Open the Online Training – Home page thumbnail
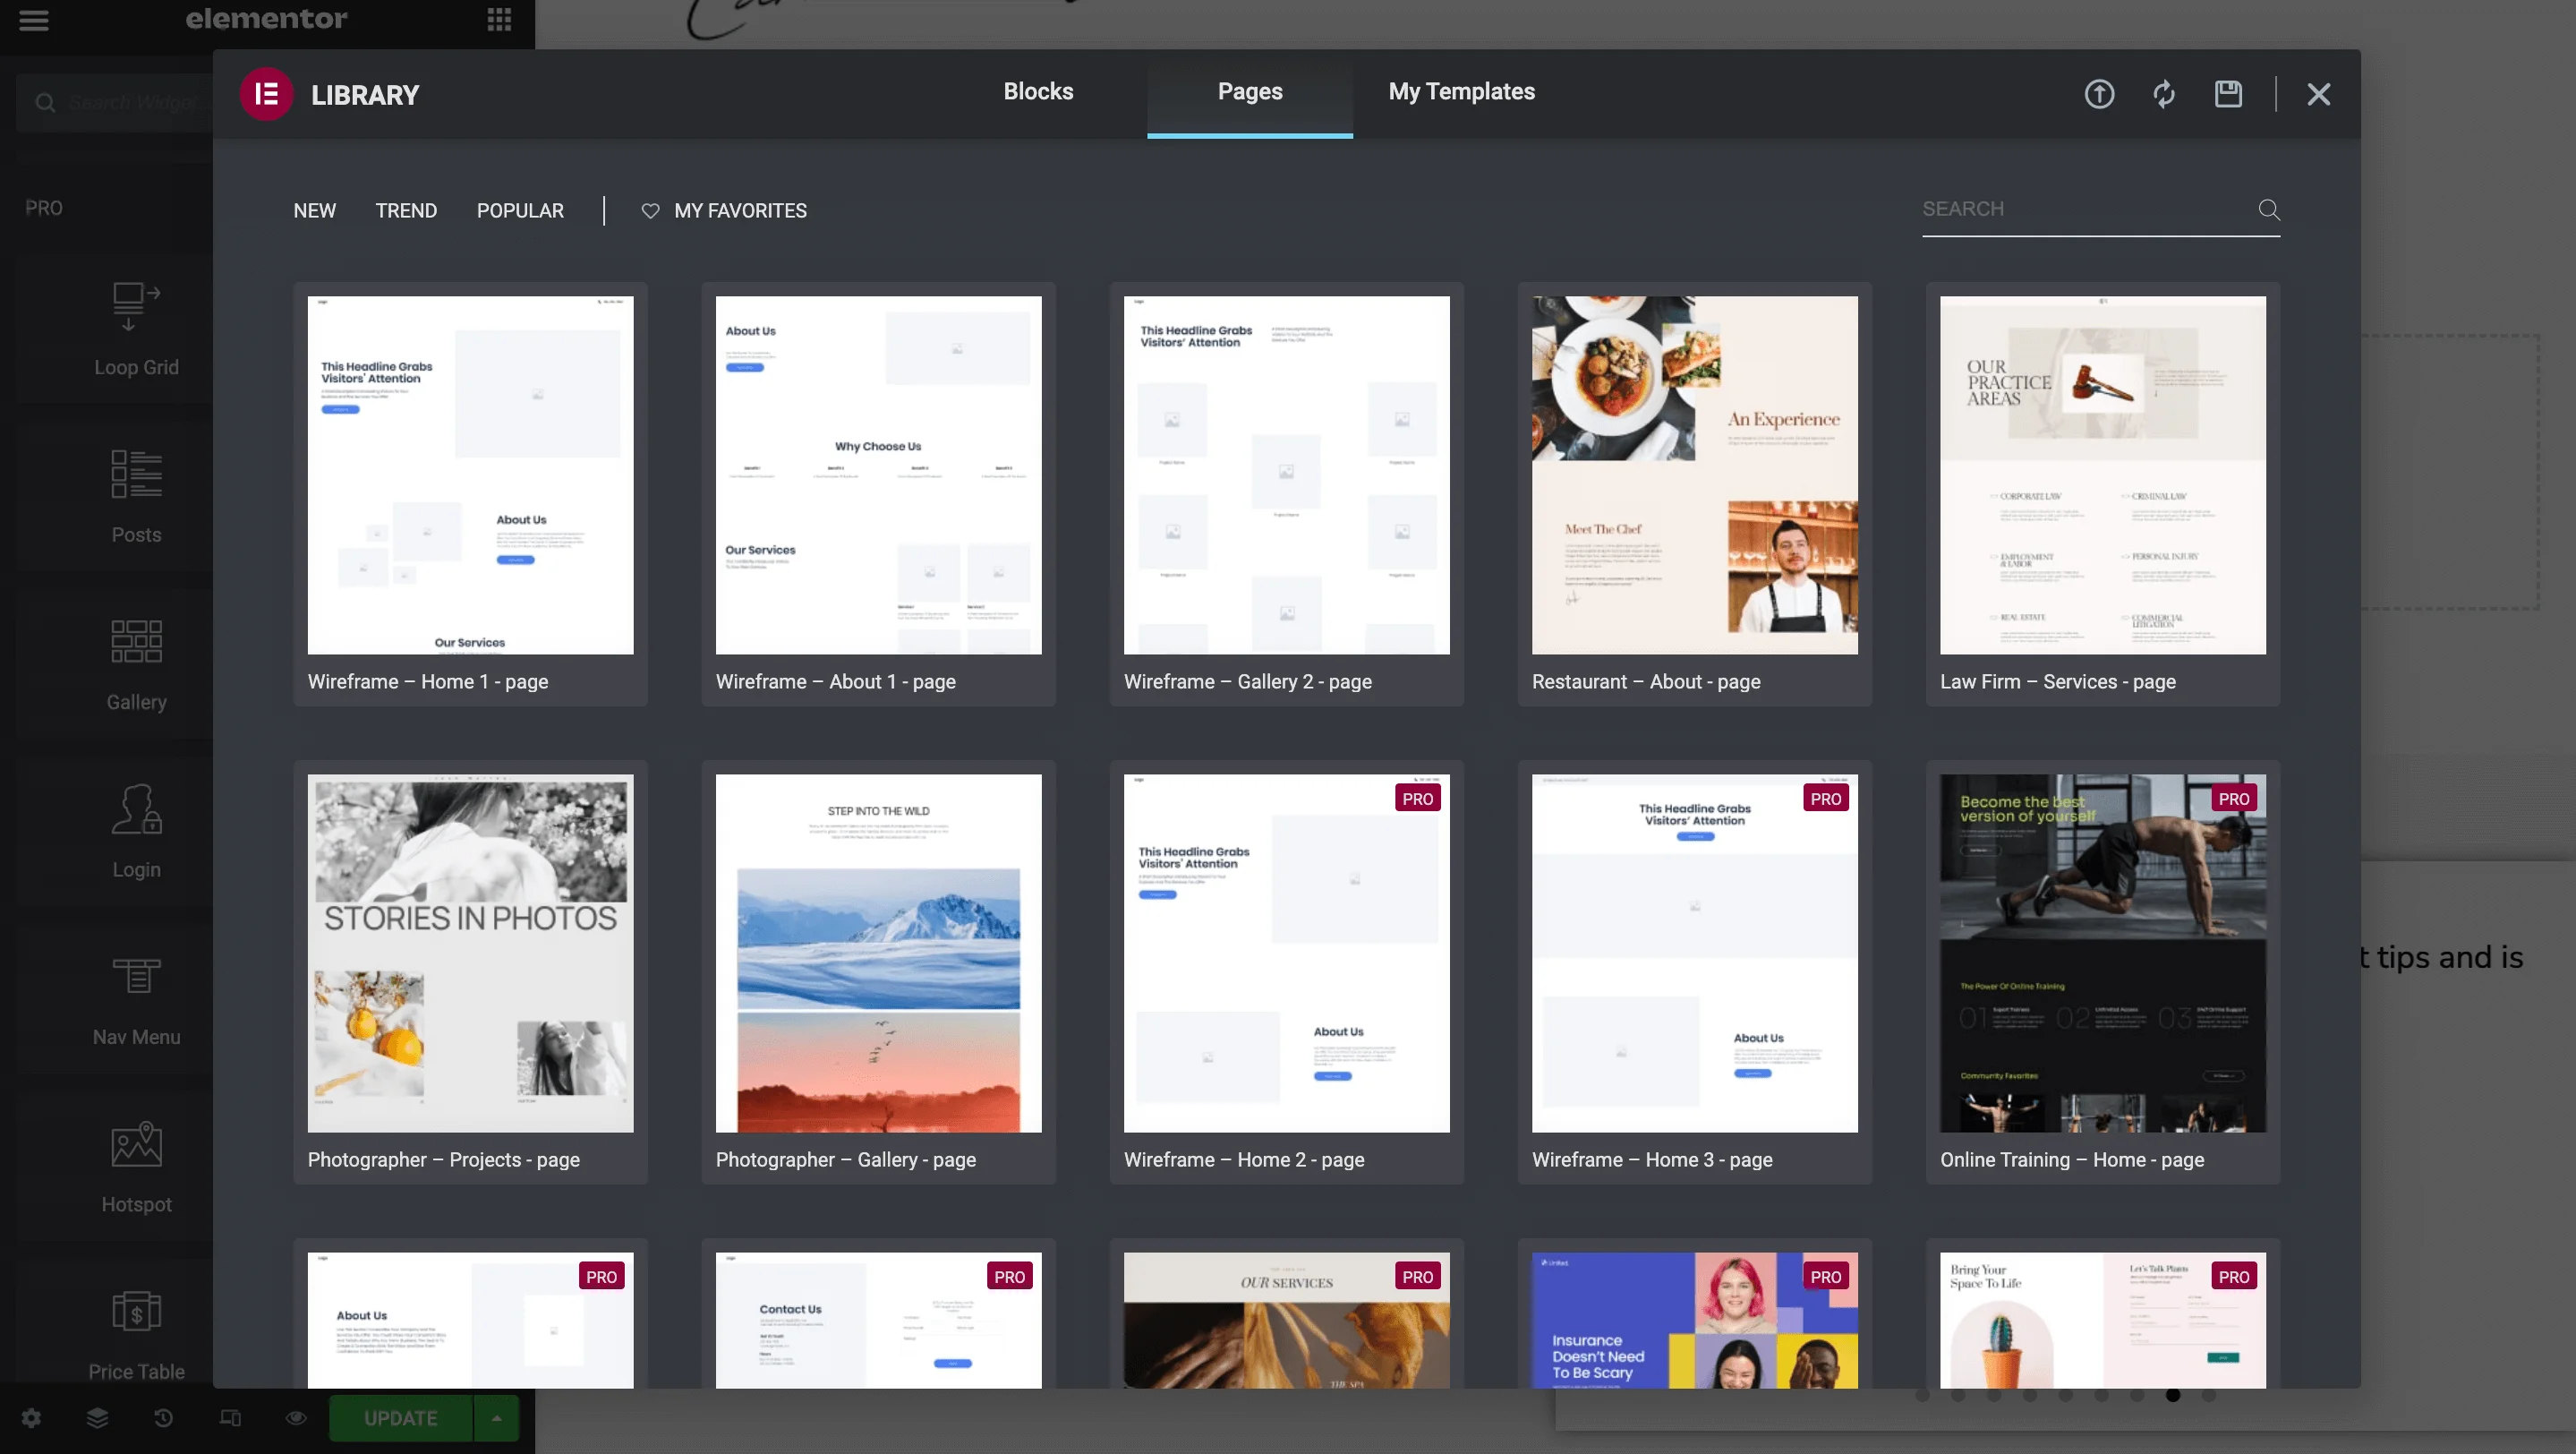Screen dimensions: 2576x1454 tap(2103, 953)
